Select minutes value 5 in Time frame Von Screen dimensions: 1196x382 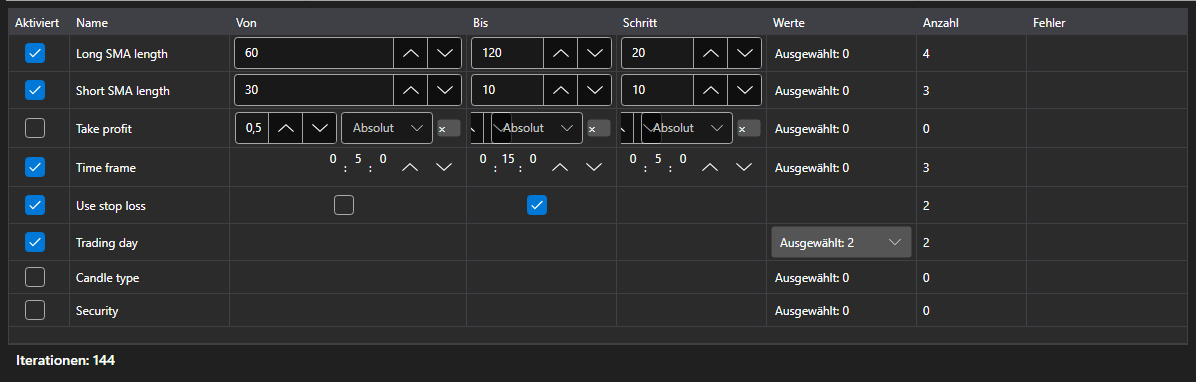click(x=357, y=159)
